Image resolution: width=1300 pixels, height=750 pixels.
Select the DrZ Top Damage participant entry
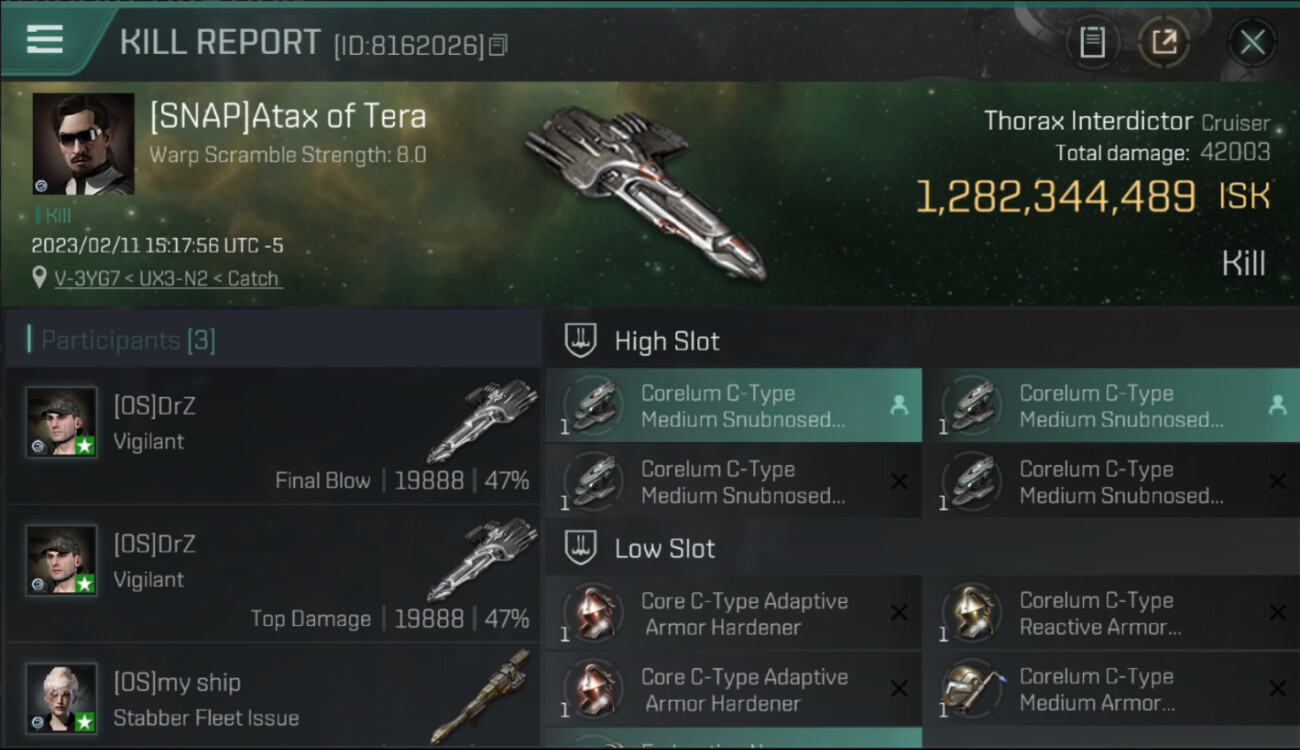tap(272, 574)
